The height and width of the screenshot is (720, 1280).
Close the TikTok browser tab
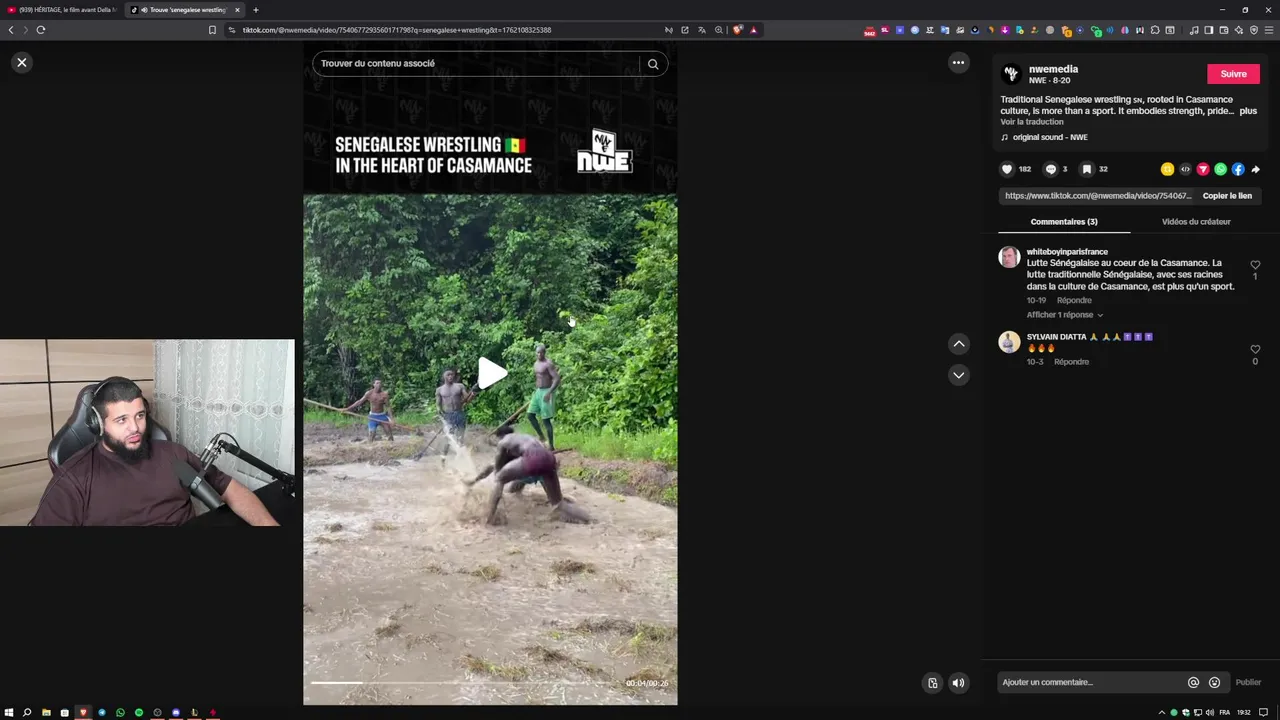coord(237,10)
